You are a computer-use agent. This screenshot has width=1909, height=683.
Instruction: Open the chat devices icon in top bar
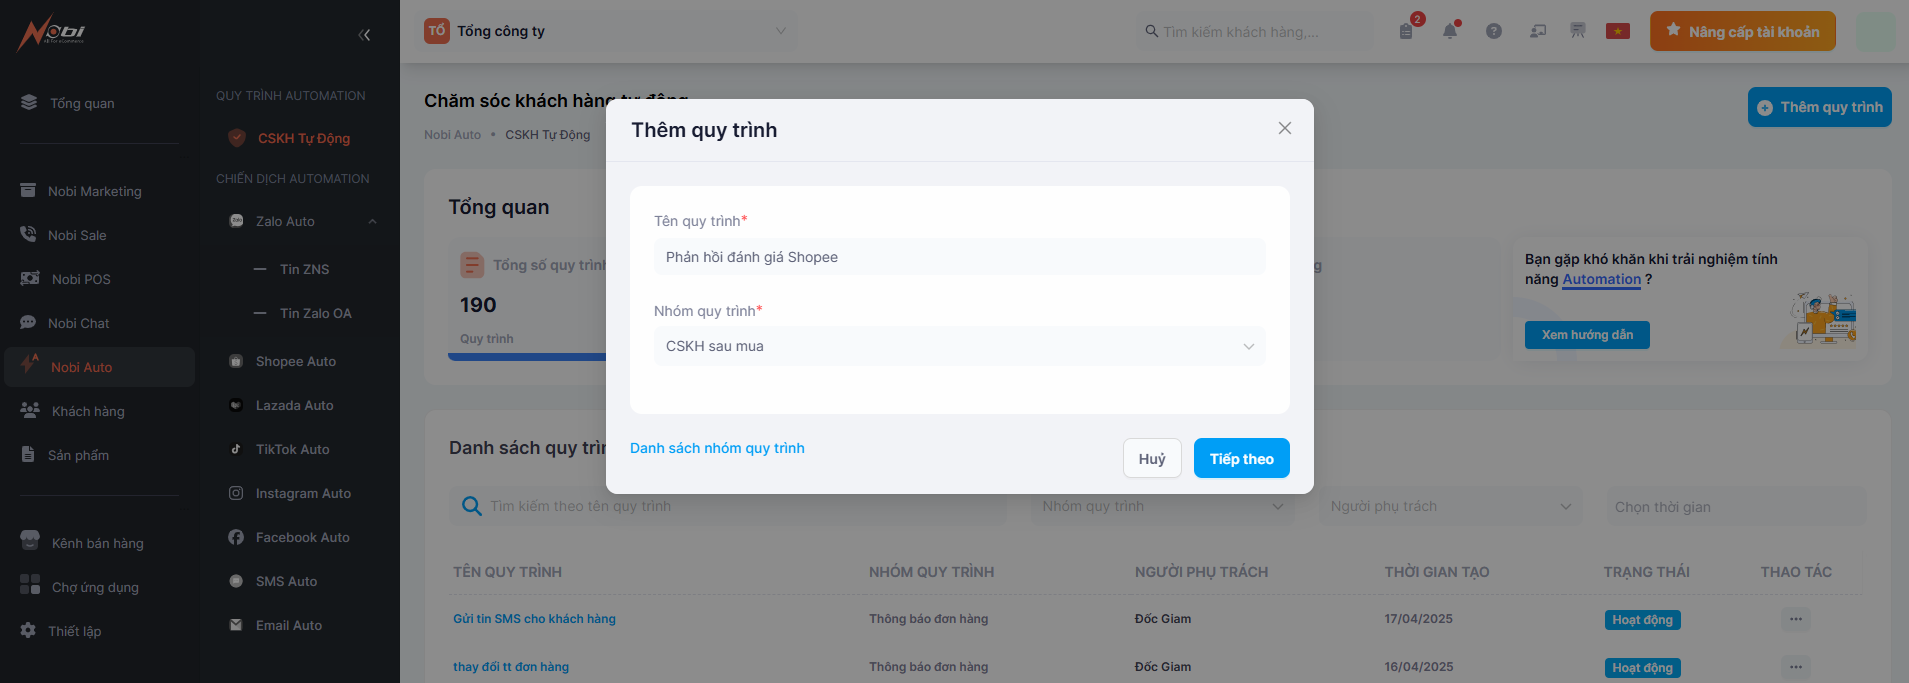(1538, 31)
